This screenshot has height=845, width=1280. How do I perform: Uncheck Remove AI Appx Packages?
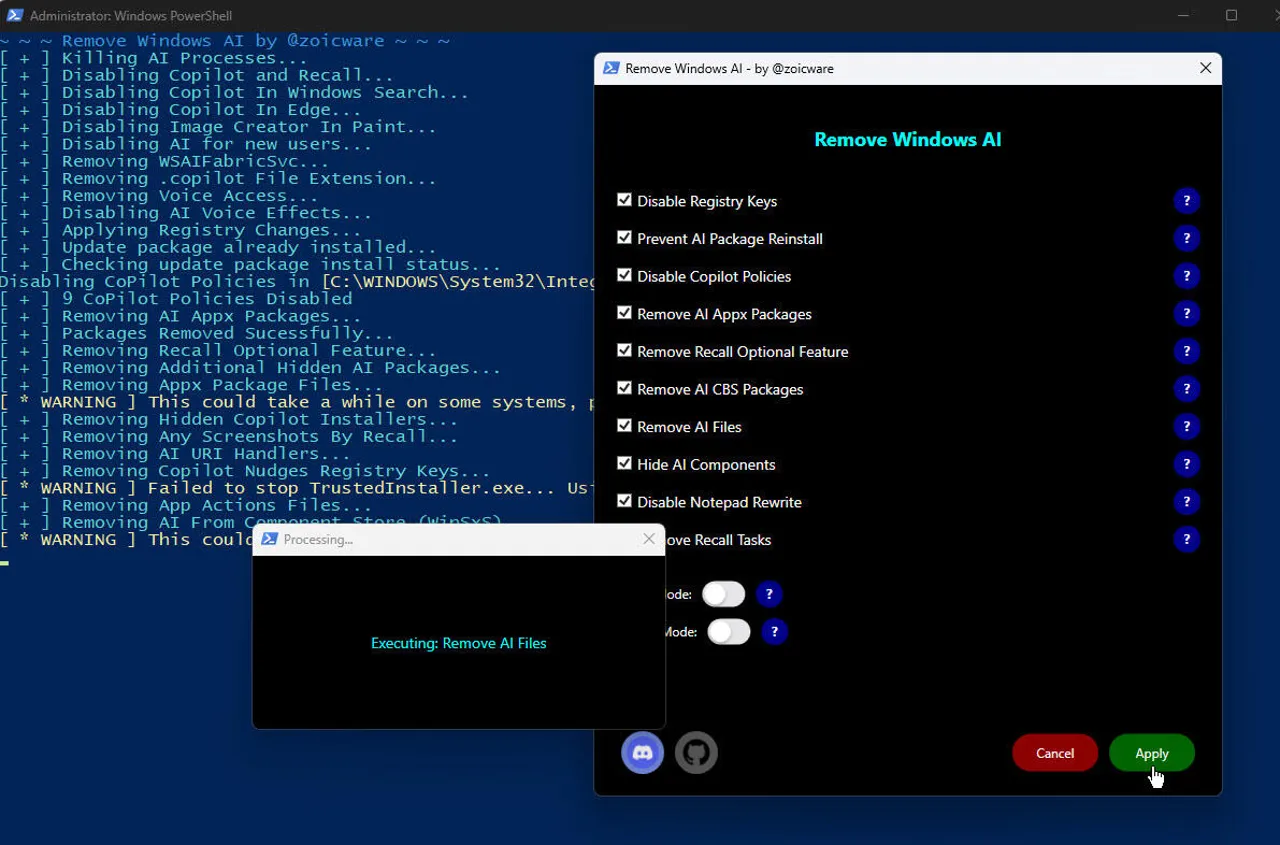(624, 312)
